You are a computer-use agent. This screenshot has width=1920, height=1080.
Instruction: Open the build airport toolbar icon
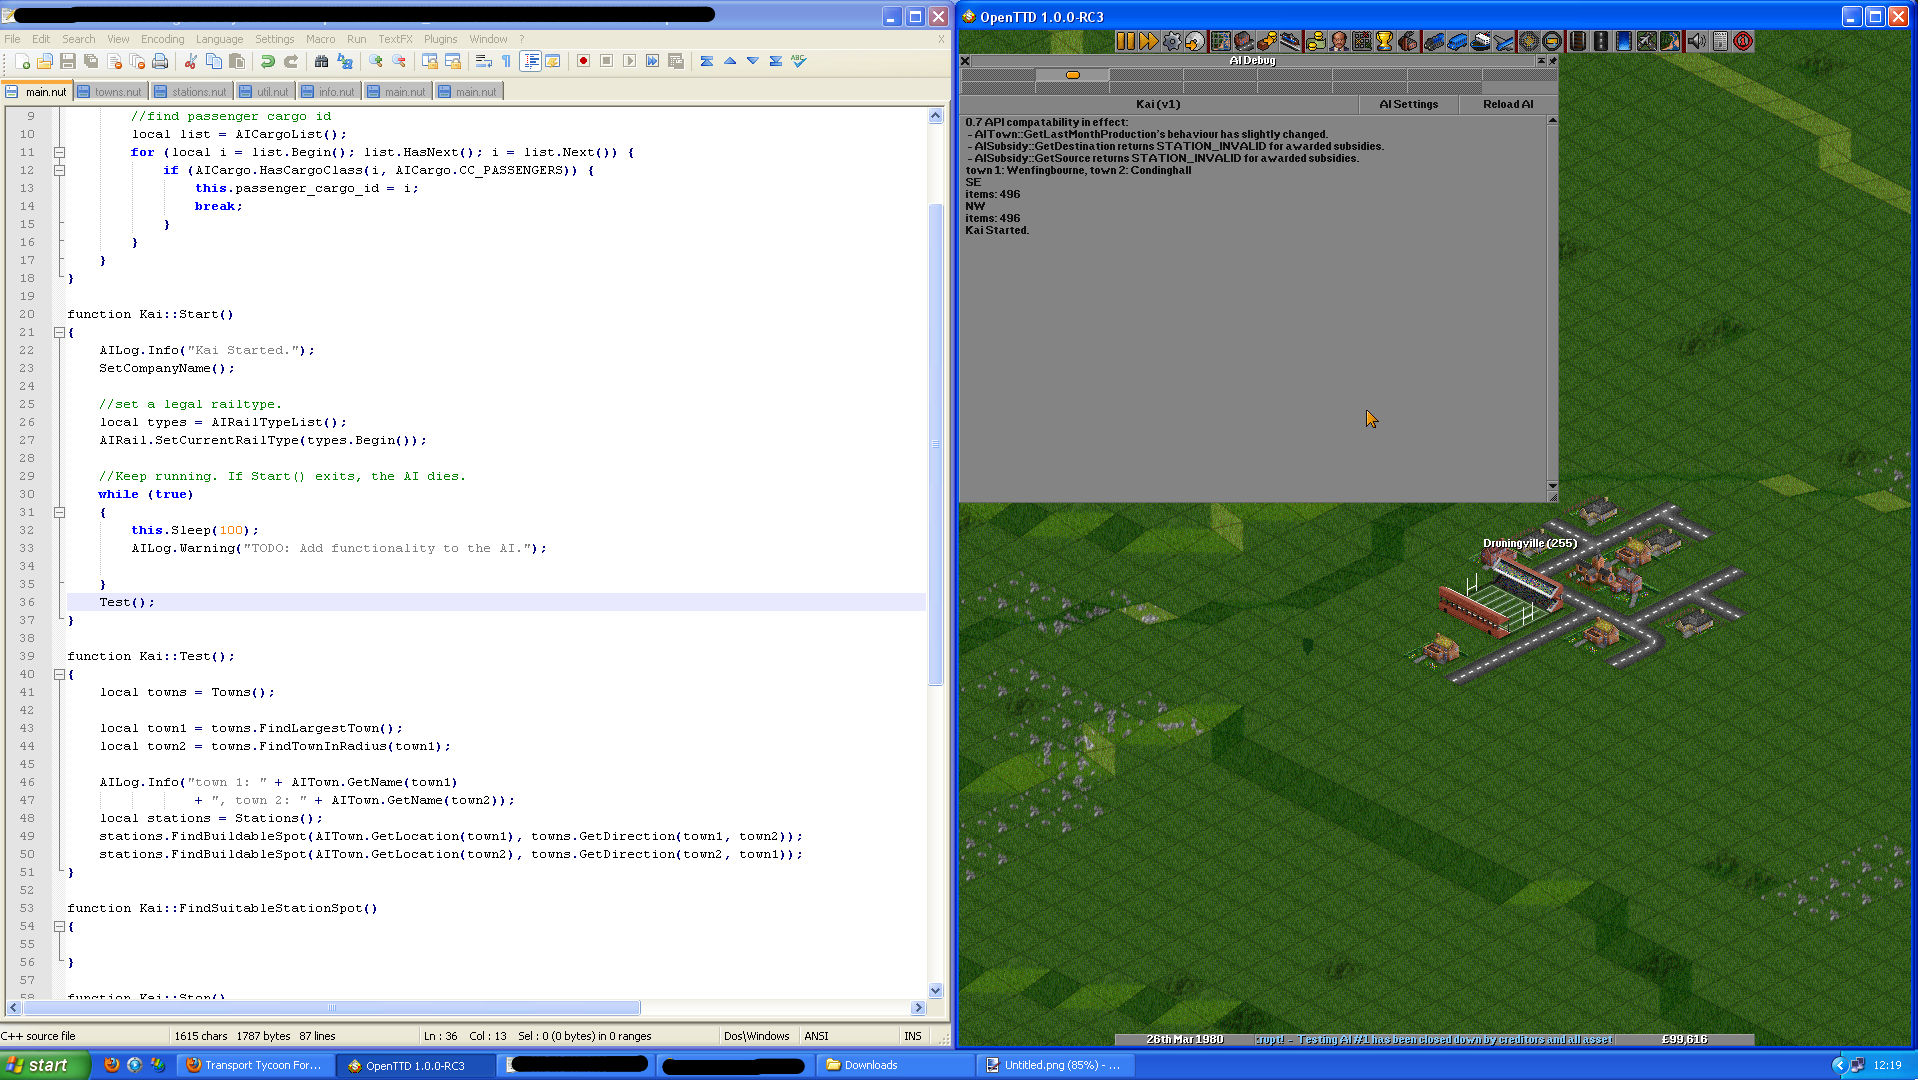click(x=1504, y=41)
